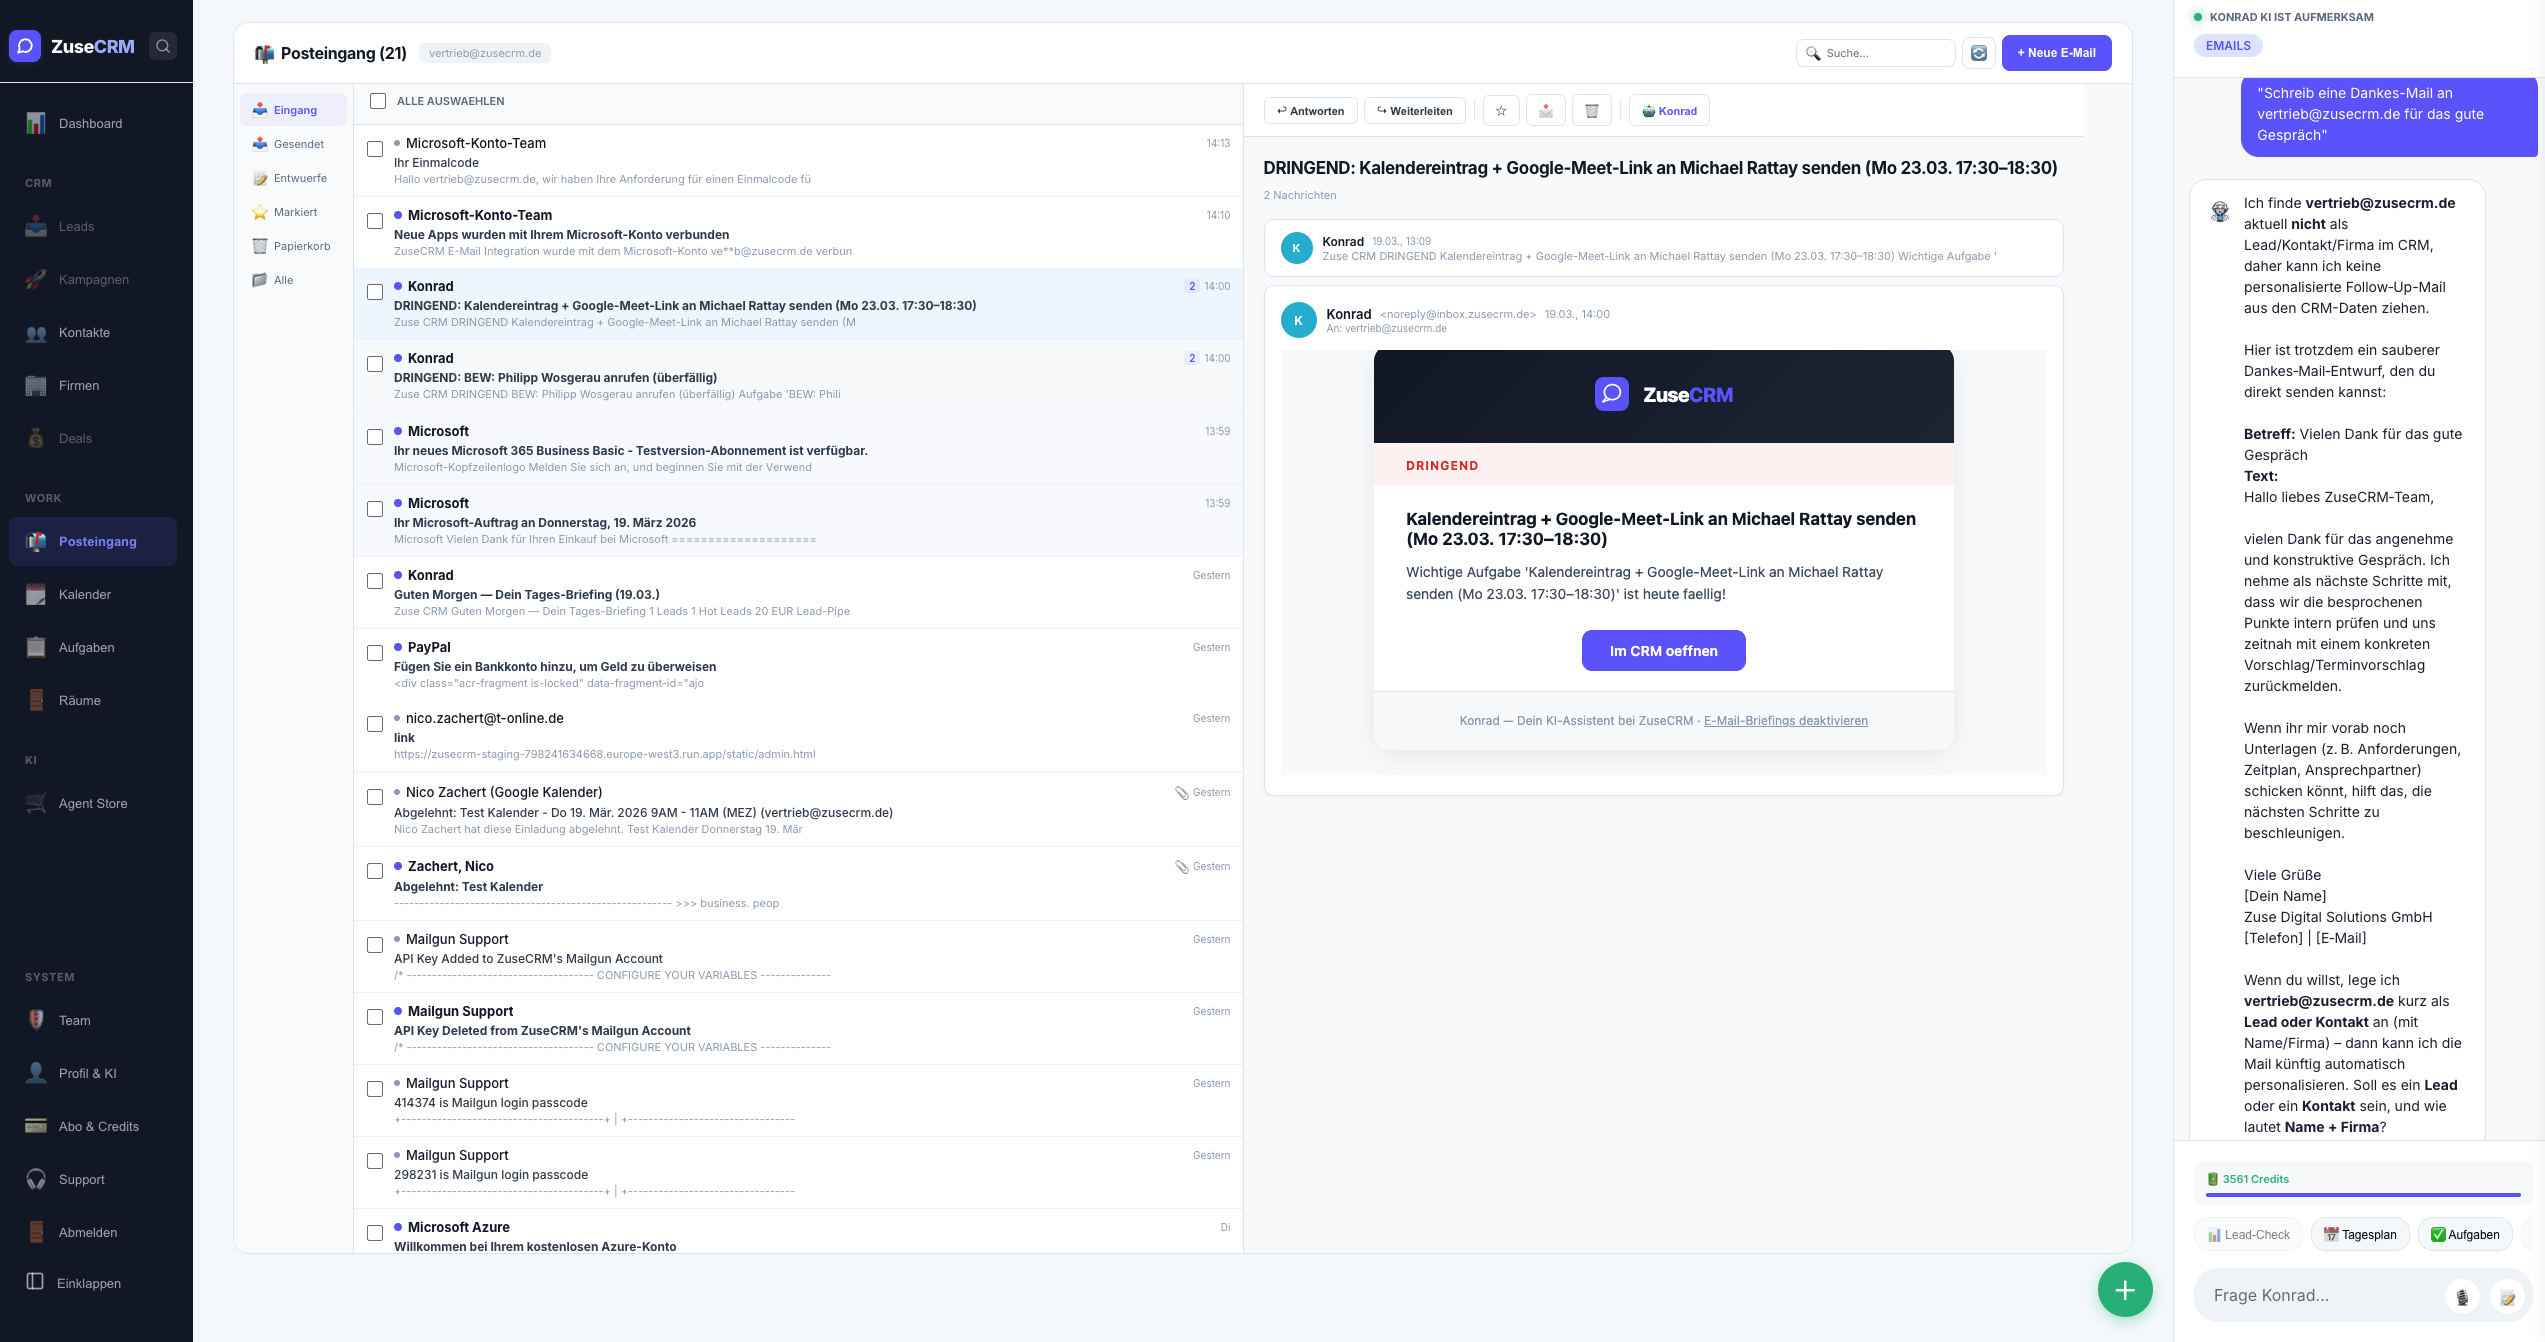Screen dimensions: 2545x1342
Task: Click the notepad icon in Konrad chat
Action: tap(2507, 1297)
